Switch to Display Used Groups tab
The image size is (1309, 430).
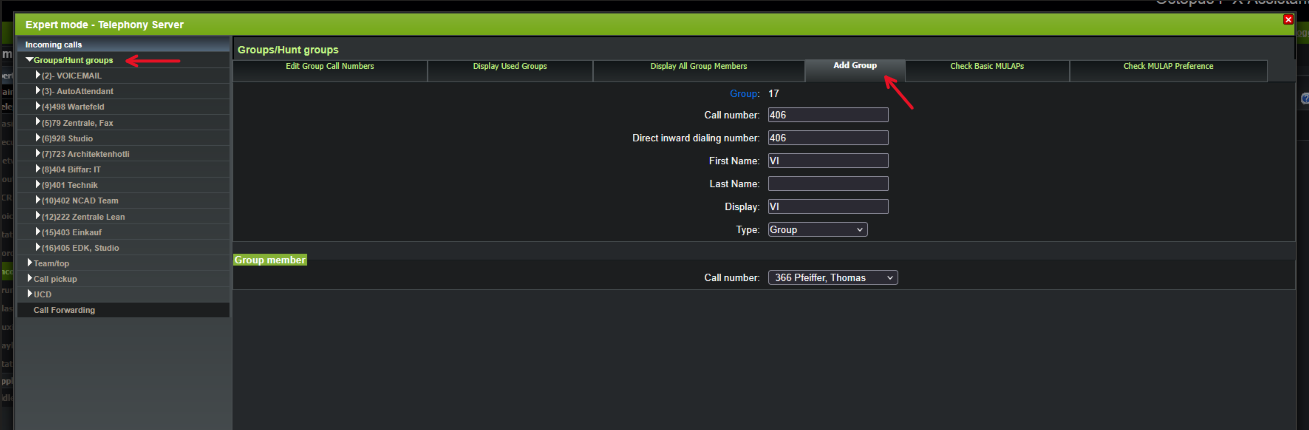(509, 67)
